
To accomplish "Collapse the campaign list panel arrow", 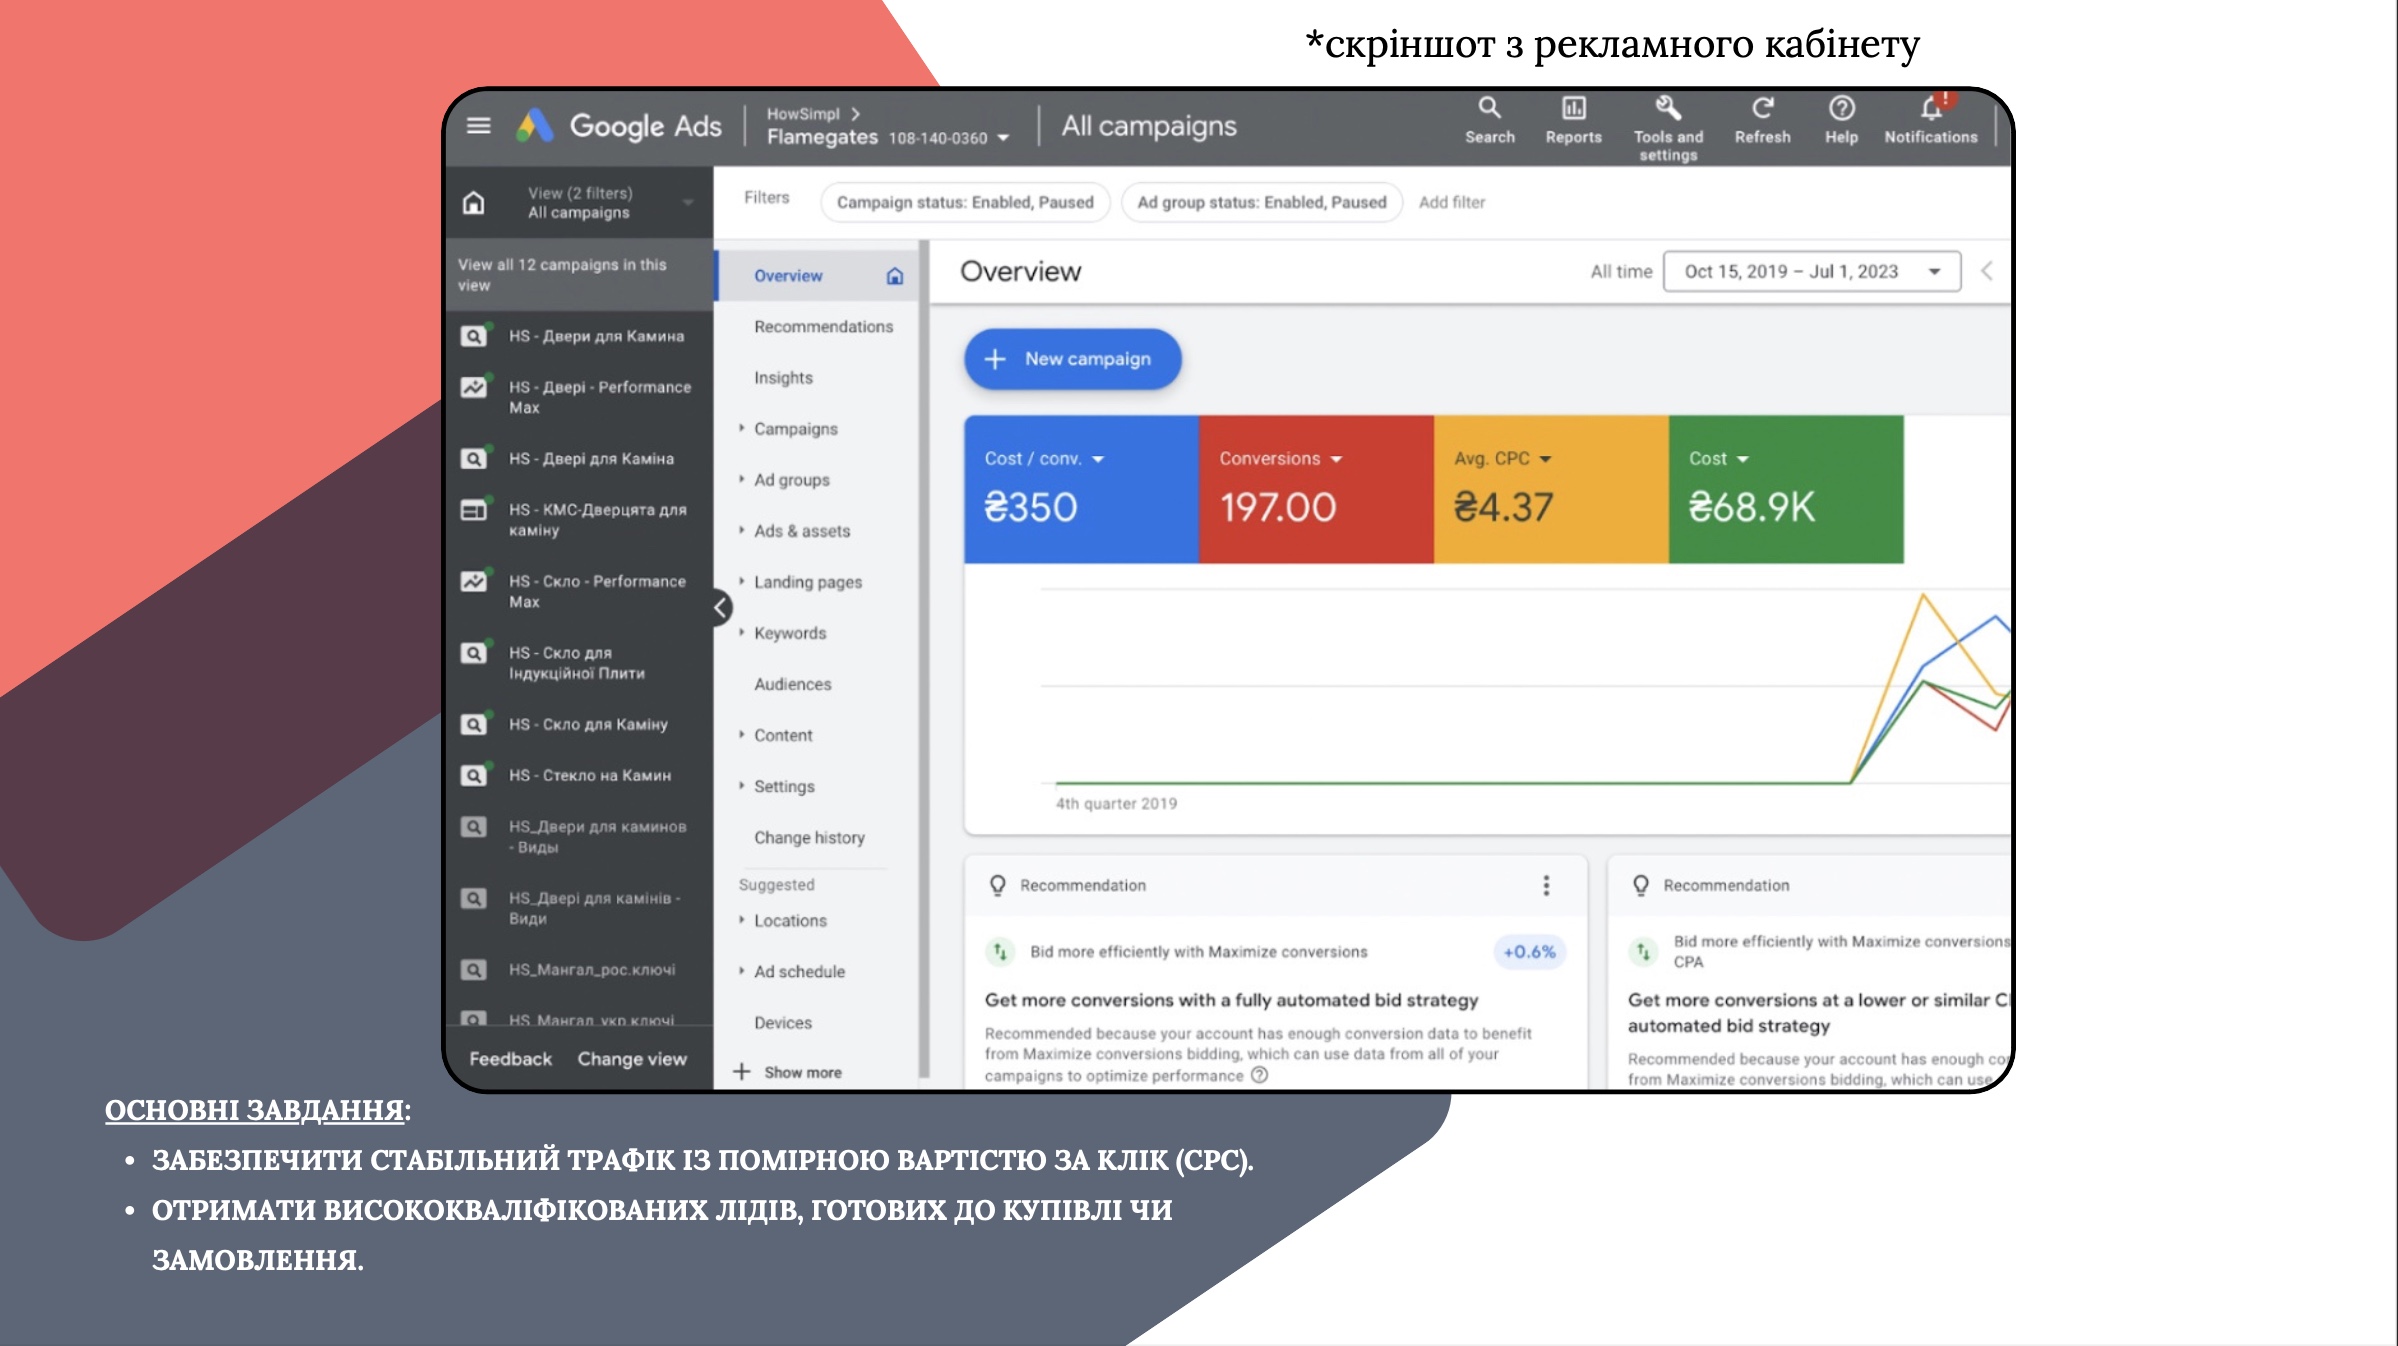I will click(720, 607).
